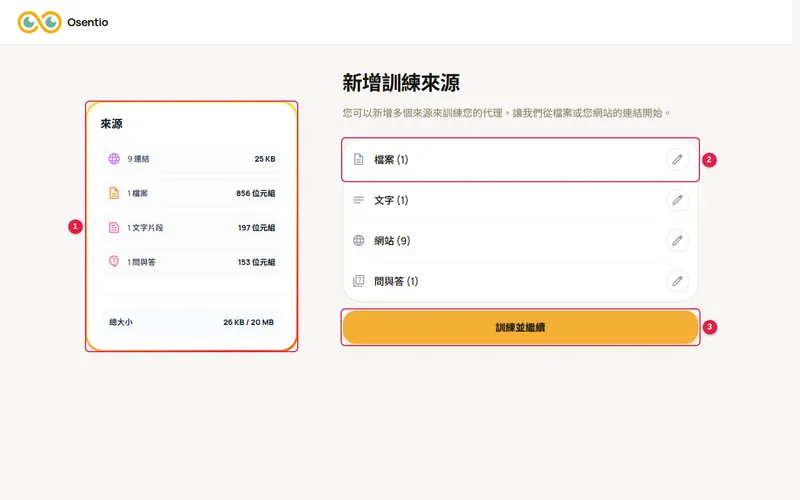Viewport: 800px width, 500px height.
Task: Click the text-lines icon beside 文字 (1)
Action: coord(359,200)
